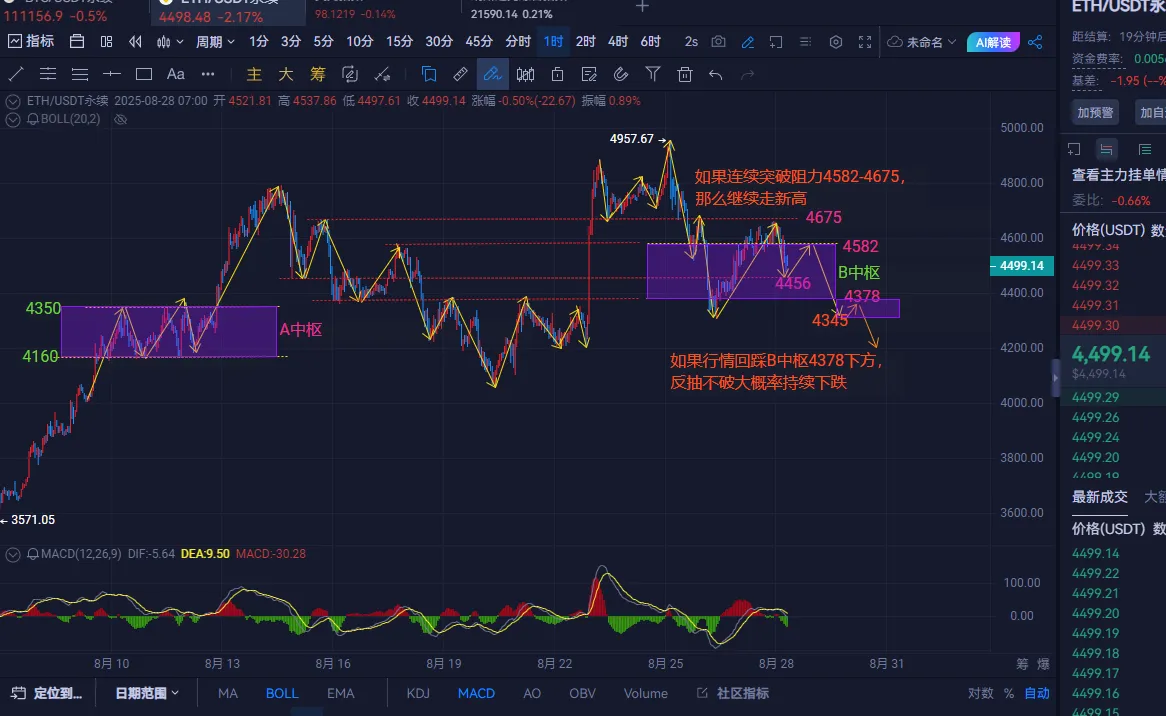The image size is (1166, 716).
Task: Toggle BOLL visibility eye icon
Action: point(120,119)
